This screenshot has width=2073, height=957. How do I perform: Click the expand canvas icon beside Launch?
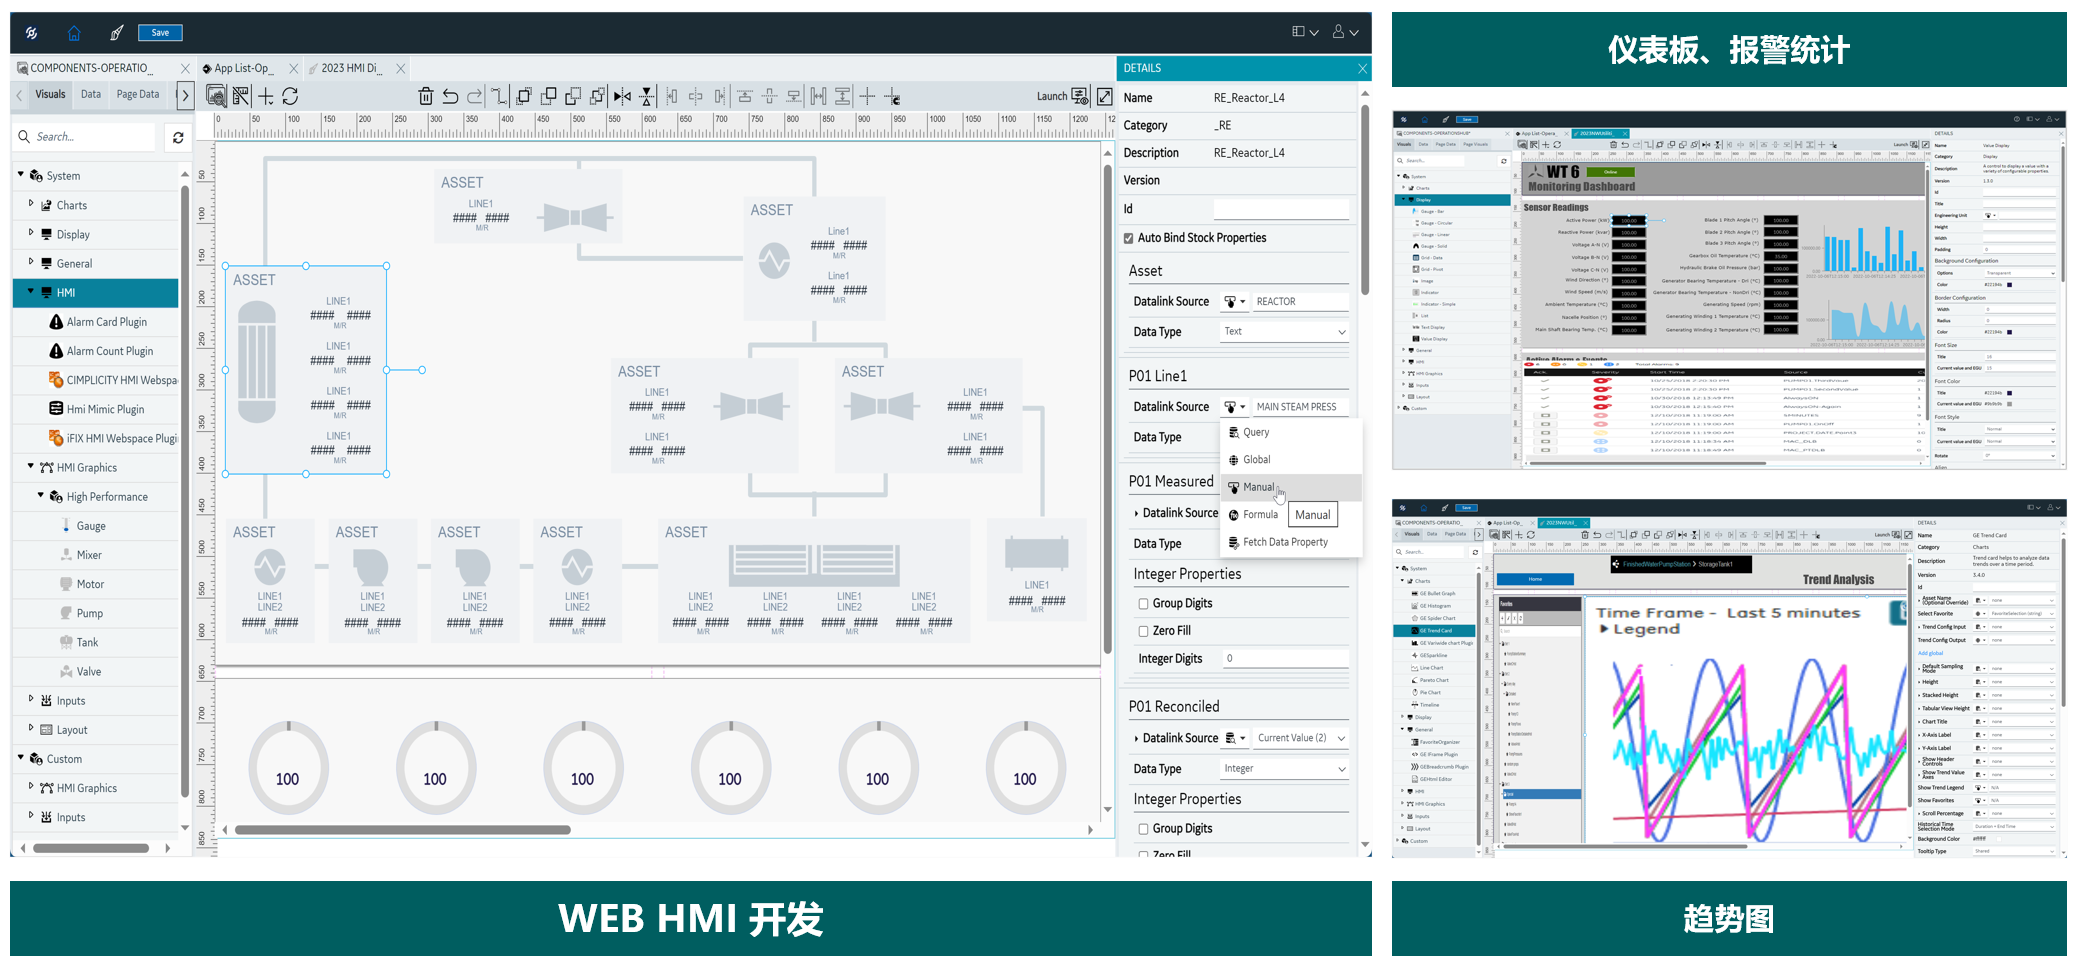click(x=1104, y=97)
